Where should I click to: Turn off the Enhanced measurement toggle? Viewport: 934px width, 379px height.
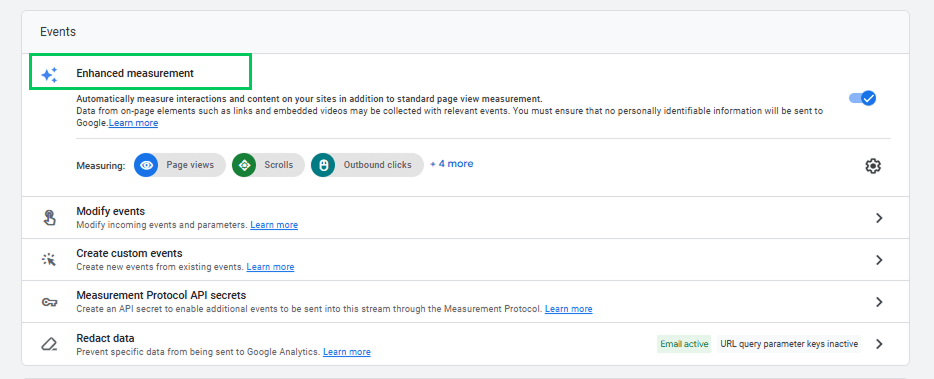(x=863, y=98)
